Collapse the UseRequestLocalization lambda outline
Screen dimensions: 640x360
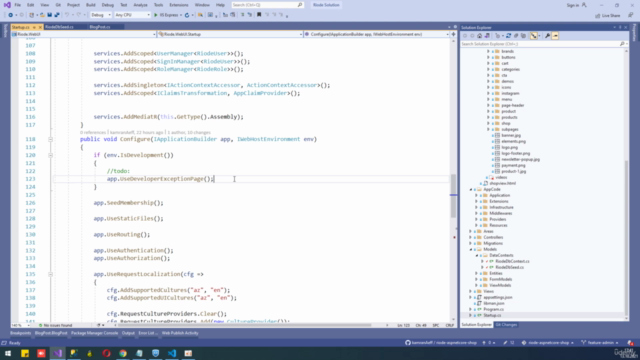click(x=51, y=274)
